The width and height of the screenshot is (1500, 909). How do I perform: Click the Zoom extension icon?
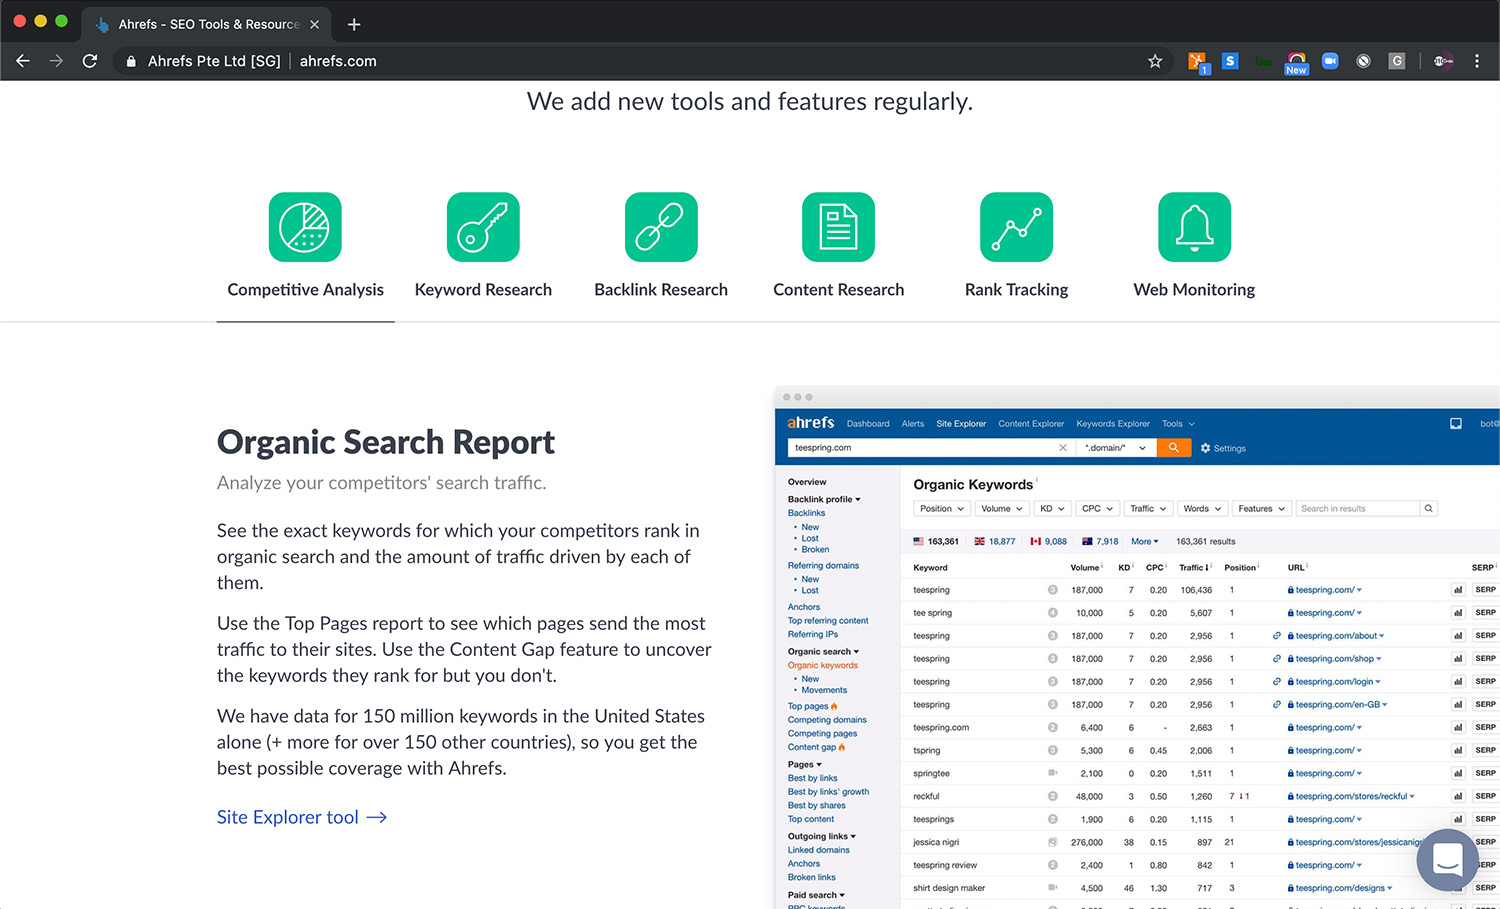(1330, 61)
